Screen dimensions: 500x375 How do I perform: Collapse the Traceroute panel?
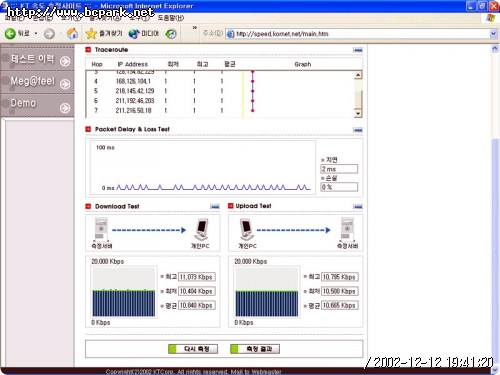pyautogui.click(x=358, y=50)
